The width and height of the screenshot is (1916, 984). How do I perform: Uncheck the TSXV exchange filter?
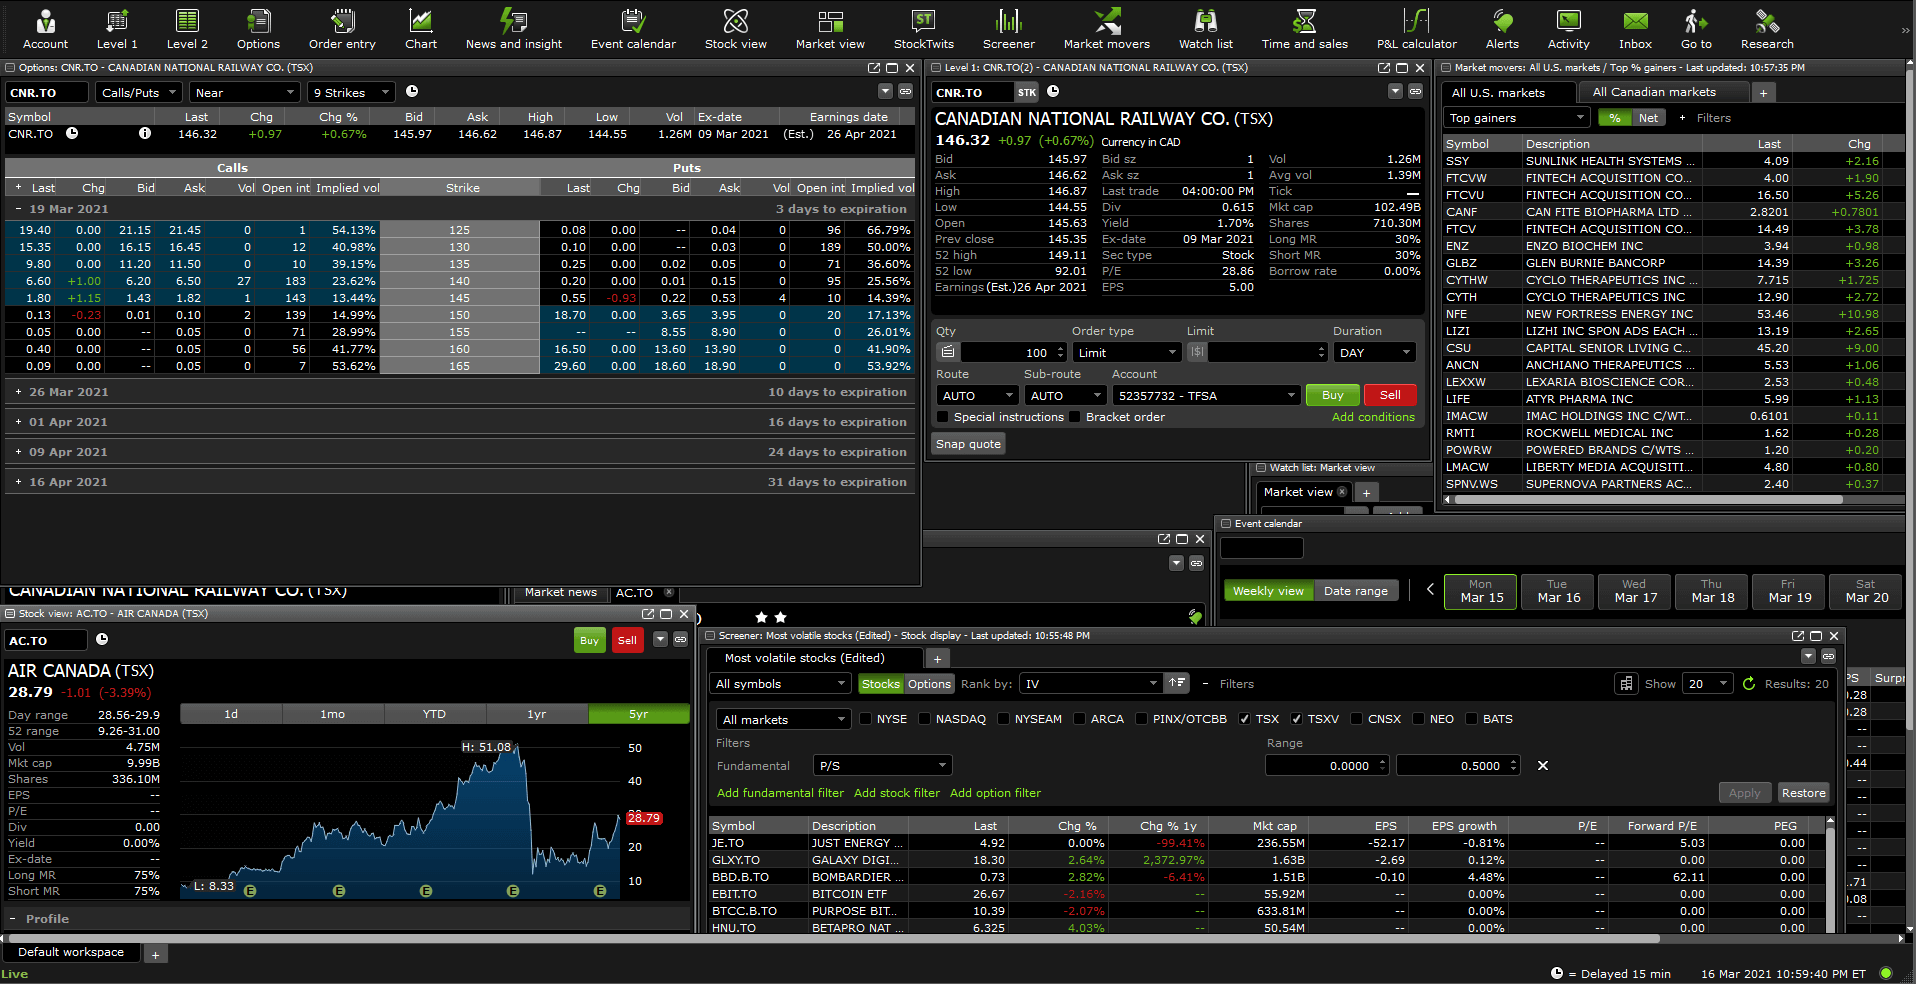coord(1297,718)
